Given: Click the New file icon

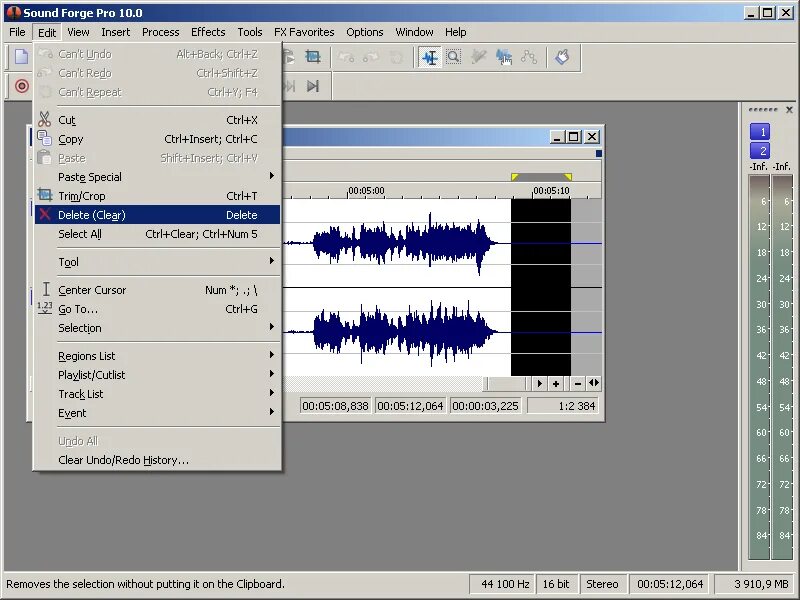Looking at the screenshot, I should pyautogui.click(x=21, y=57).
